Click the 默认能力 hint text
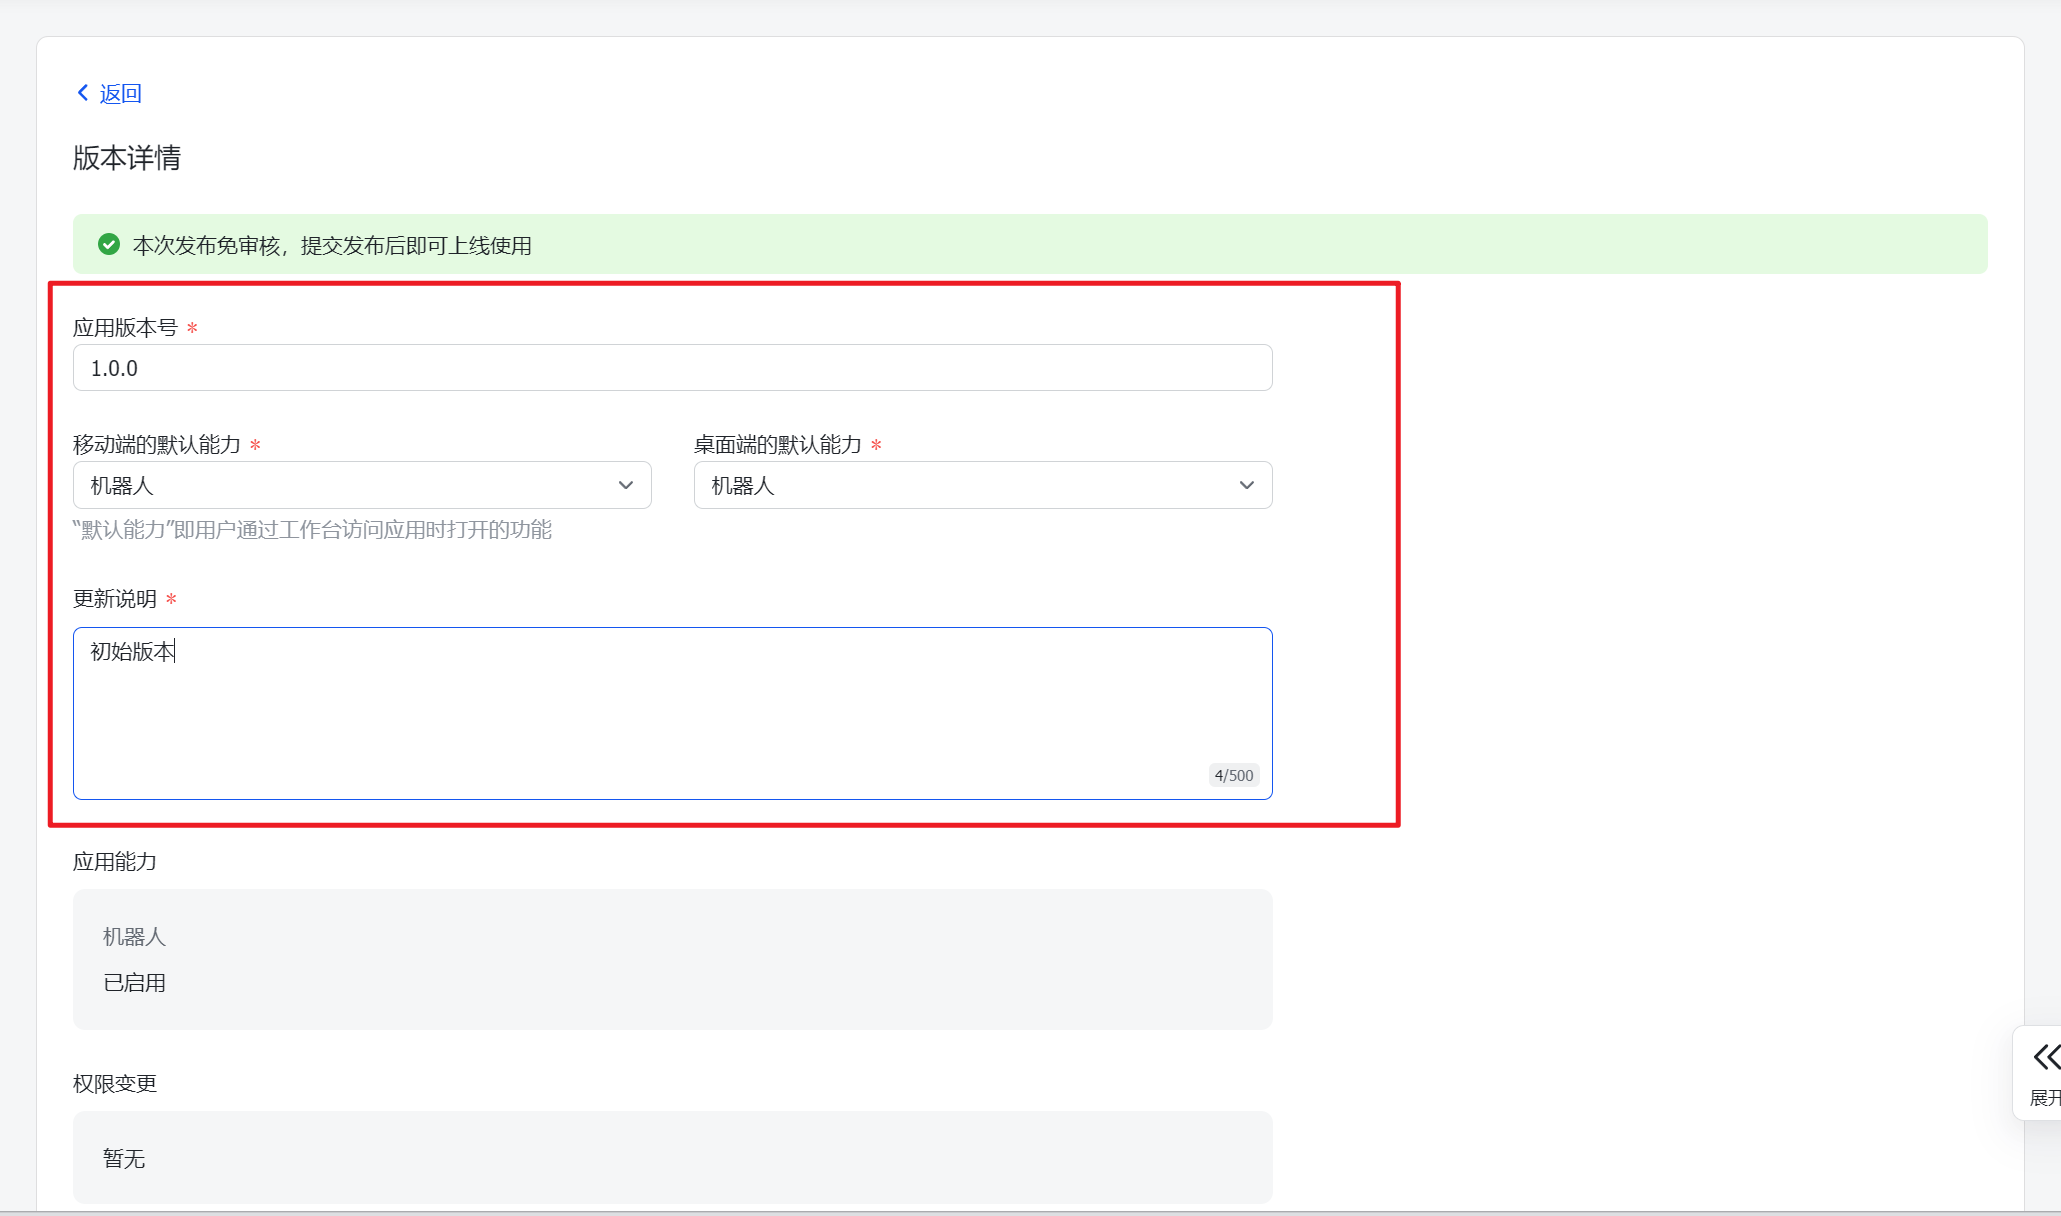 pyautogui.click(x=312, y=530)
